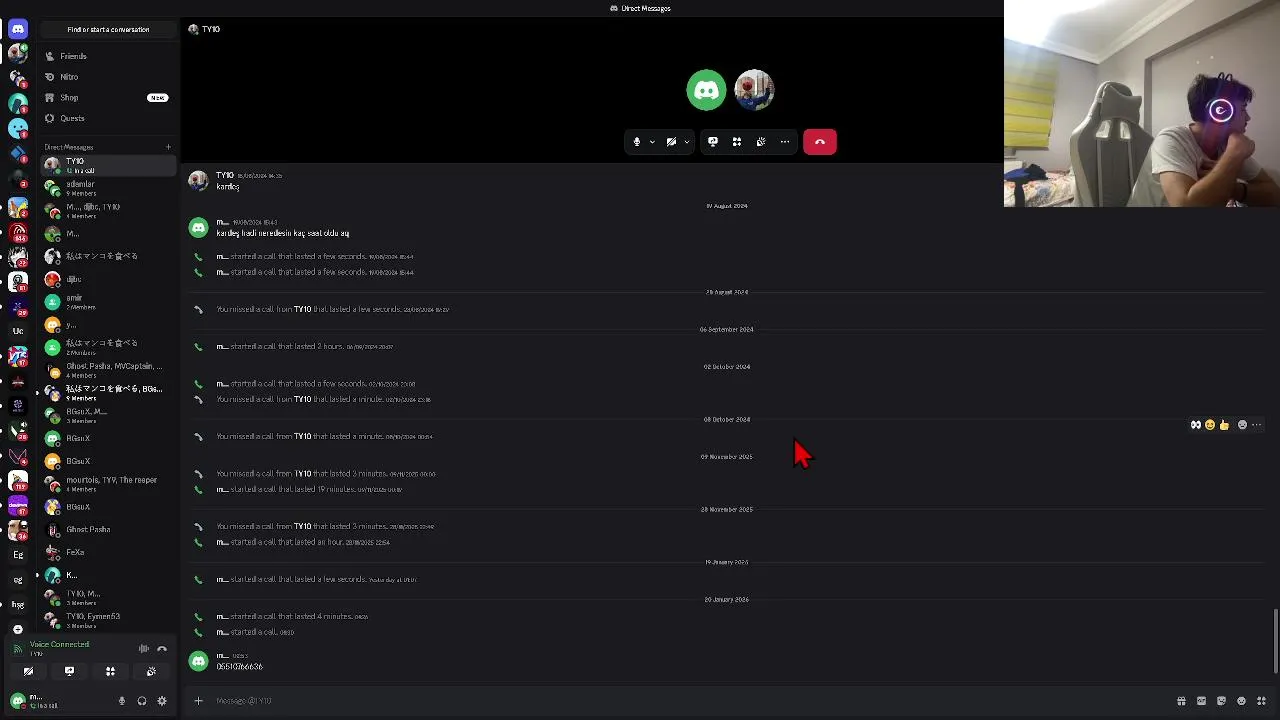This screenshot has width=1280, height=720.
Task: React with the grinning face emoji
Action: (1210, 425)
